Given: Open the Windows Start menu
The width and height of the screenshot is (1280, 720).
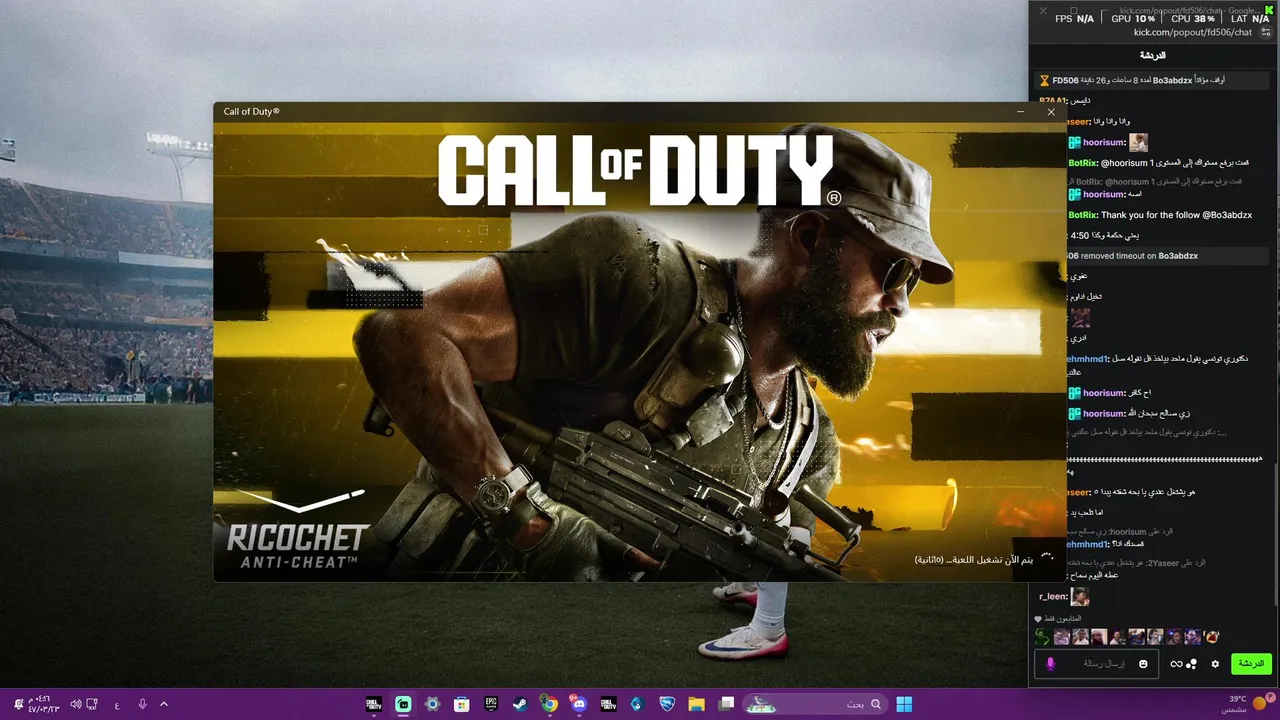Looking at the screenshot, I should point(904,704).
